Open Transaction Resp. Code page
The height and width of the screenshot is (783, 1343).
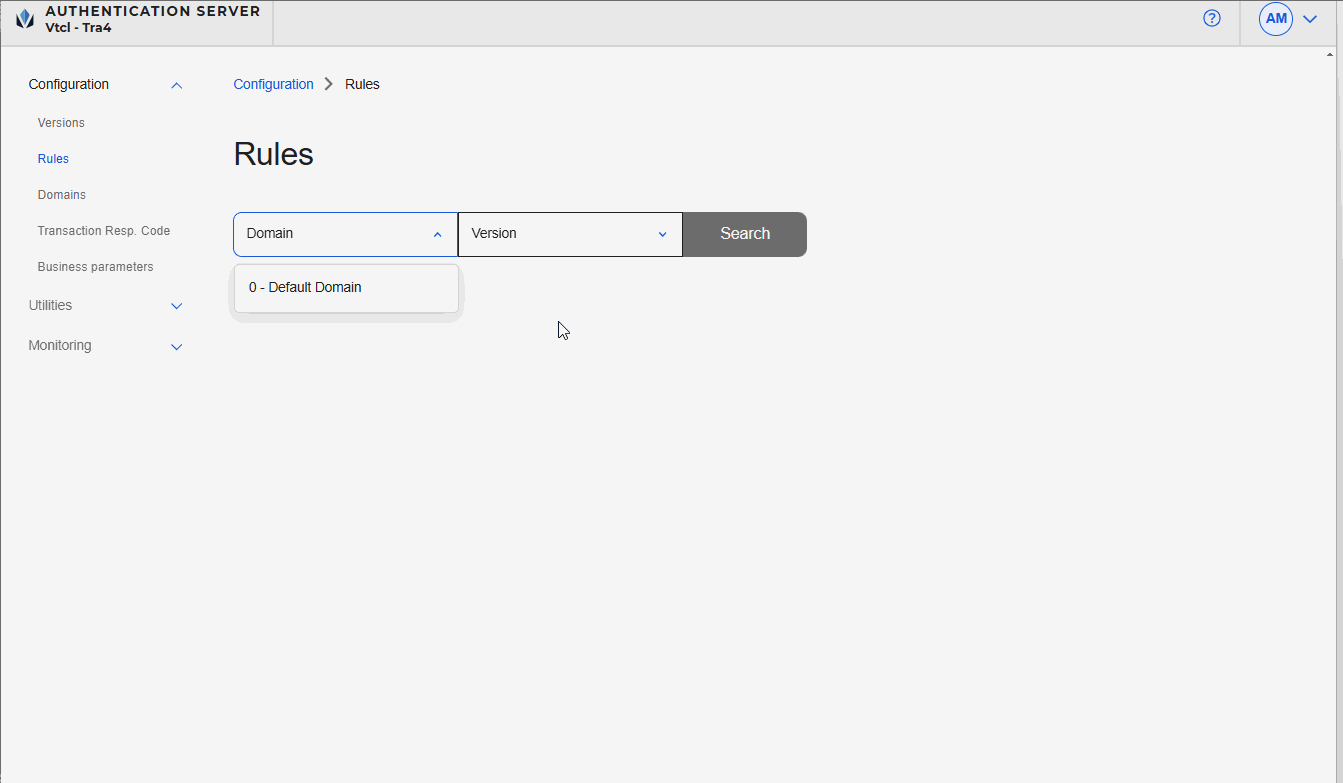104,231
